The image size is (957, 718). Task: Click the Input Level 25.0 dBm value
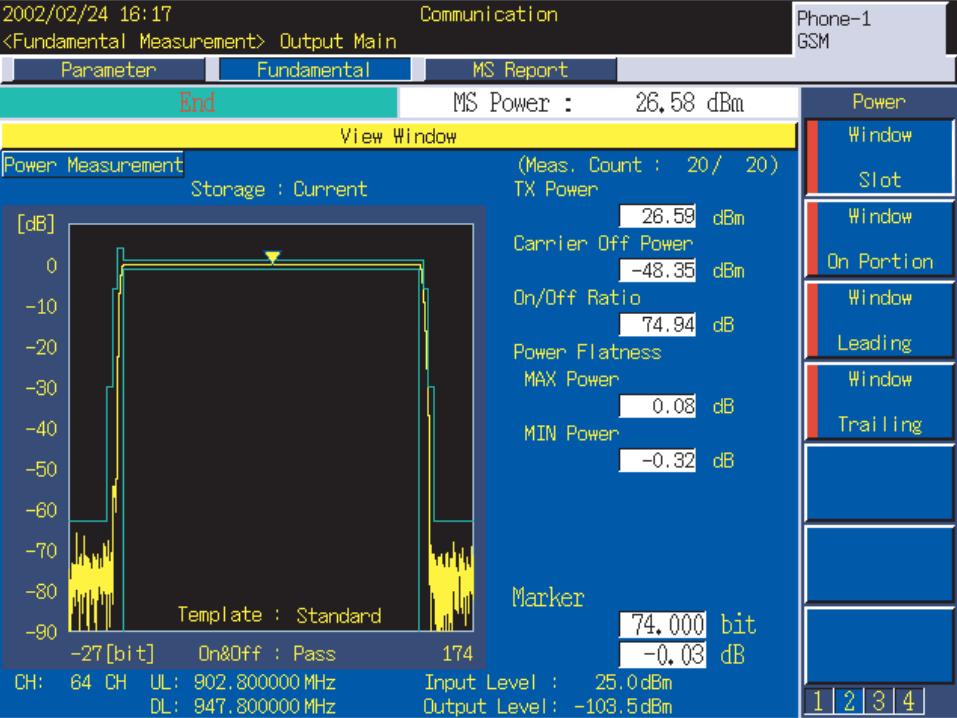pyautogui.click(x=548, y=683)
